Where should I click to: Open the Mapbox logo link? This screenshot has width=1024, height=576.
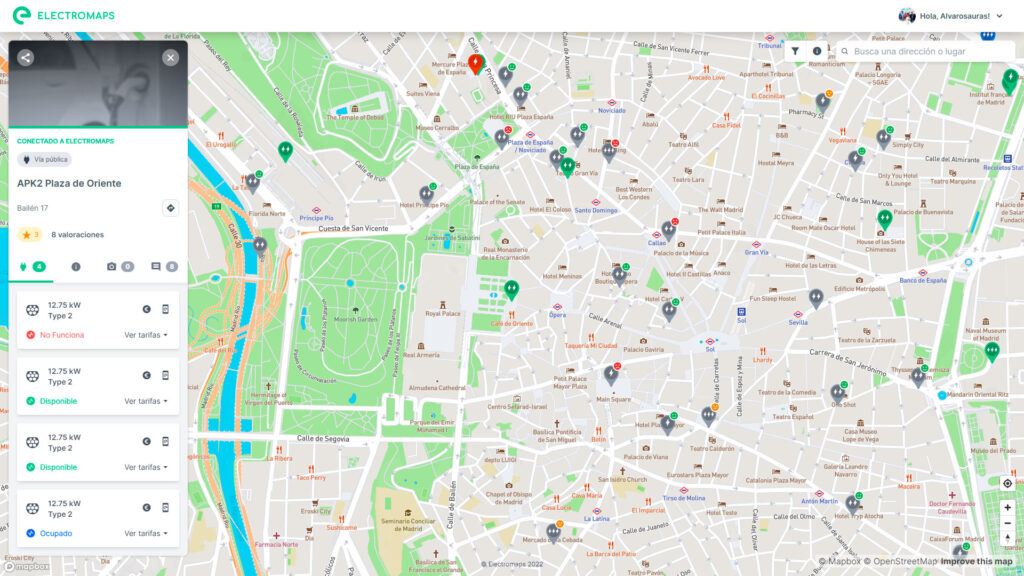(26, 567)
